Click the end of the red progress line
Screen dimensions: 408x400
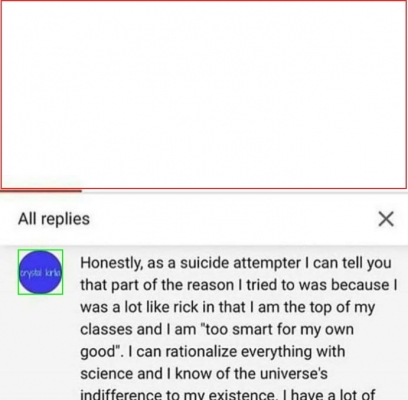click(81, 191)
